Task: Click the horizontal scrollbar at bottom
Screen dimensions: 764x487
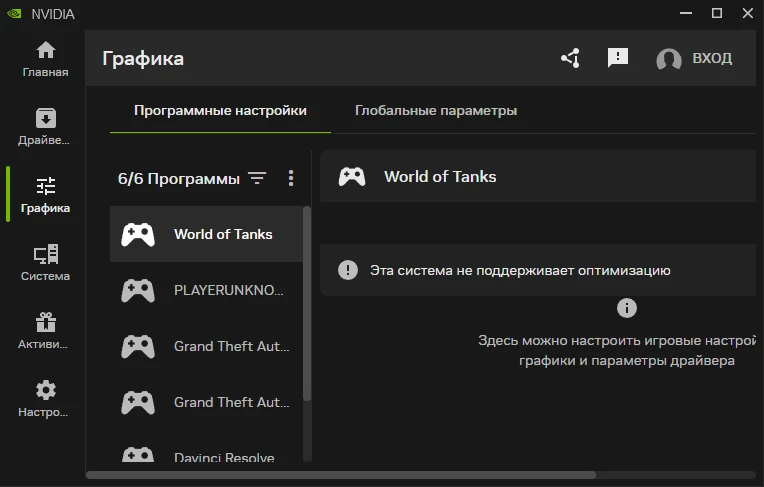Action: point(341,475)
